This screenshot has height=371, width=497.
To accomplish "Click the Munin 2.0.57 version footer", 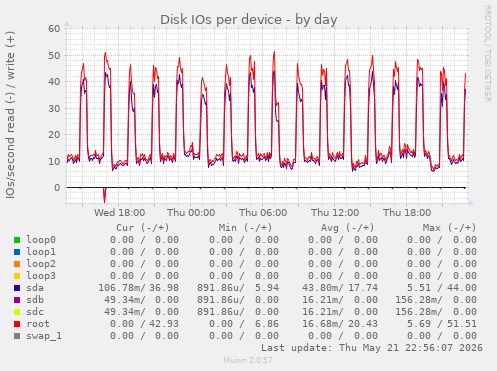I will pyautogui.click(x=248, y=360).
